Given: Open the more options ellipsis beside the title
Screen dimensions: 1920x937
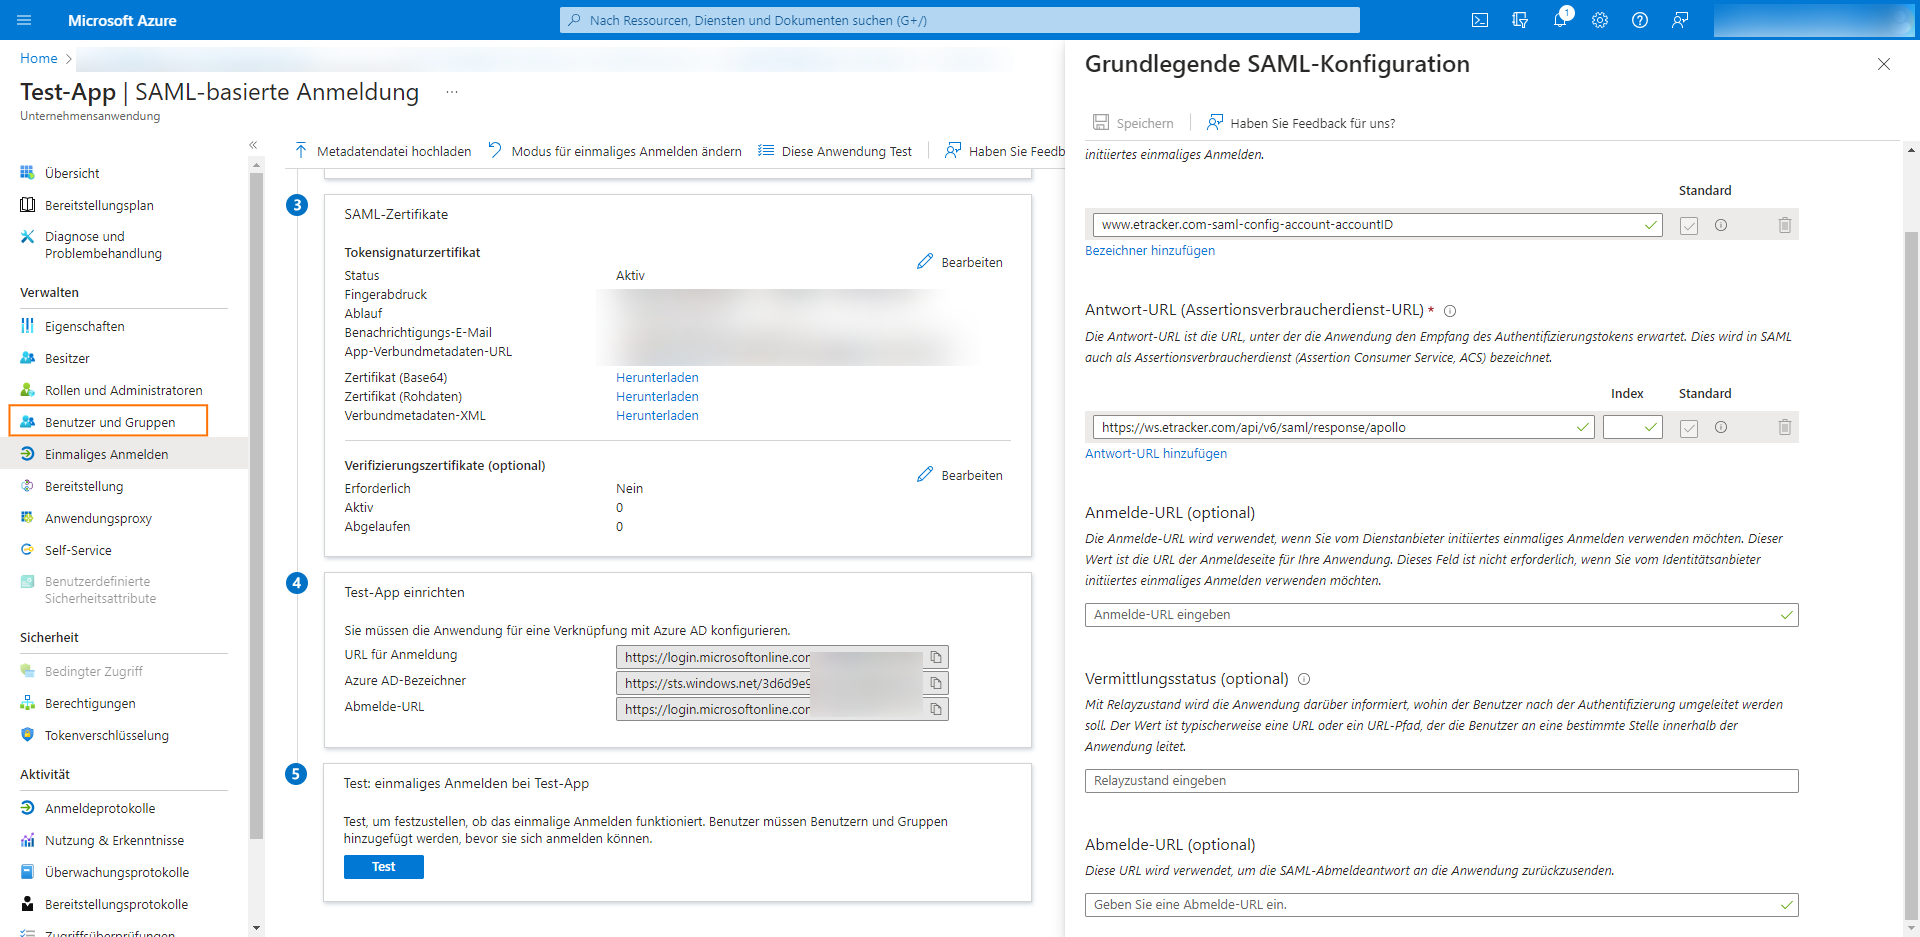Looking at the screenshot, I should pyautogui.click(x=452, y=92).
